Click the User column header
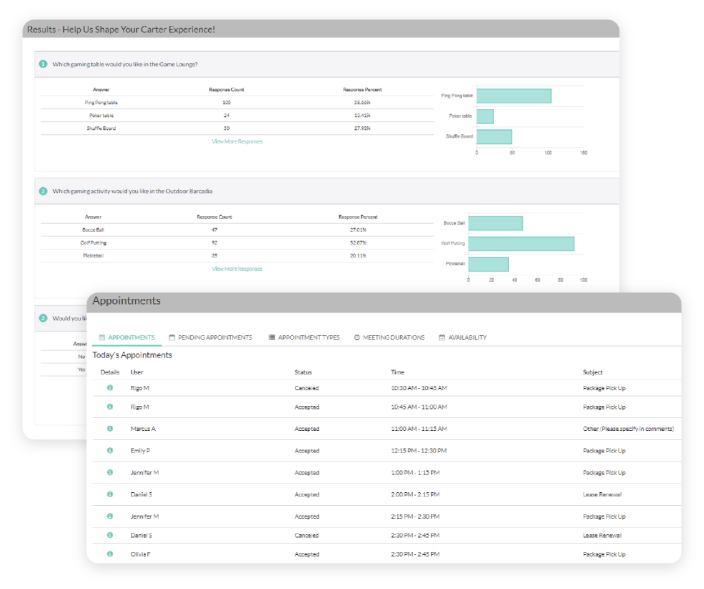 click(137, 372)
